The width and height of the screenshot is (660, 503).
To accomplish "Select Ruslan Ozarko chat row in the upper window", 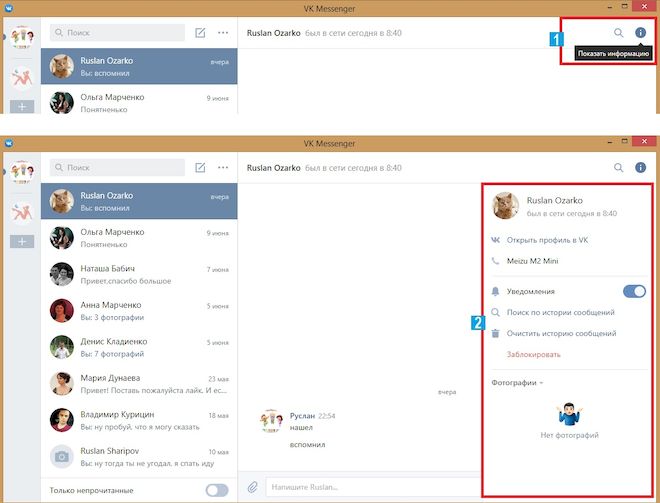I will click(139, 67).
